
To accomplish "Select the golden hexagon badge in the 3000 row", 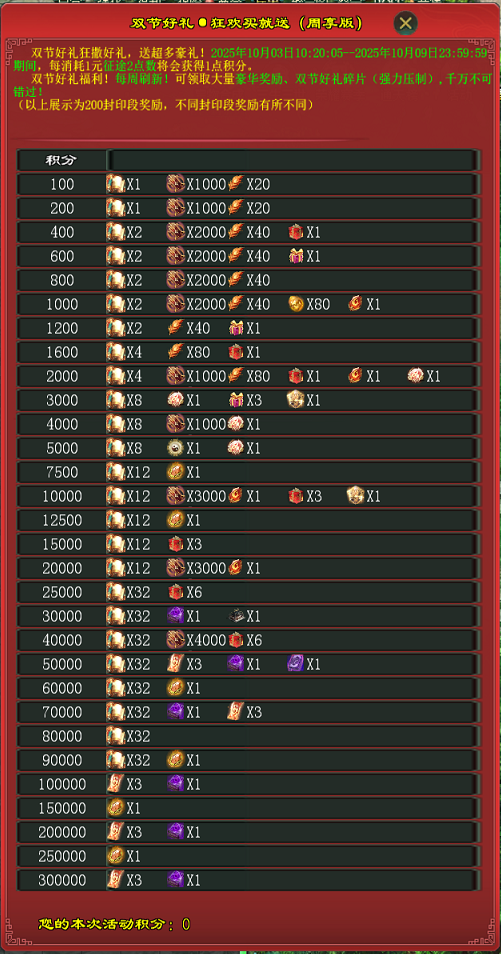I will 296,400.
